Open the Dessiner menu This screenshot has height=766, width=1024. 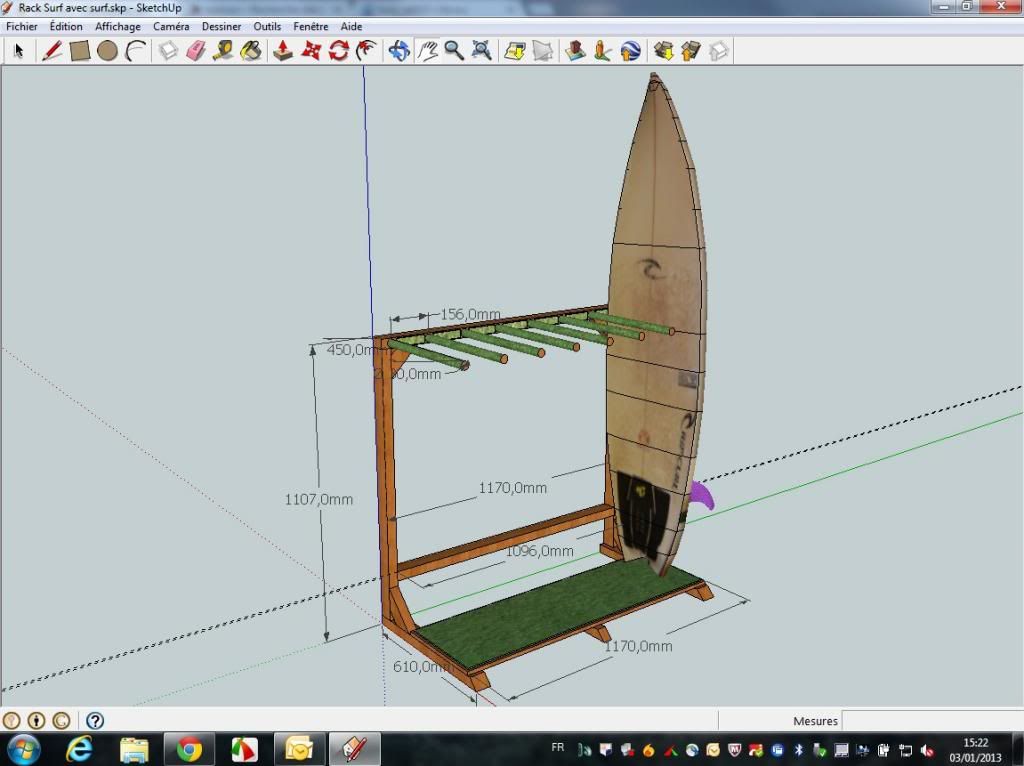pyautogui.click(x=221, y=26)
